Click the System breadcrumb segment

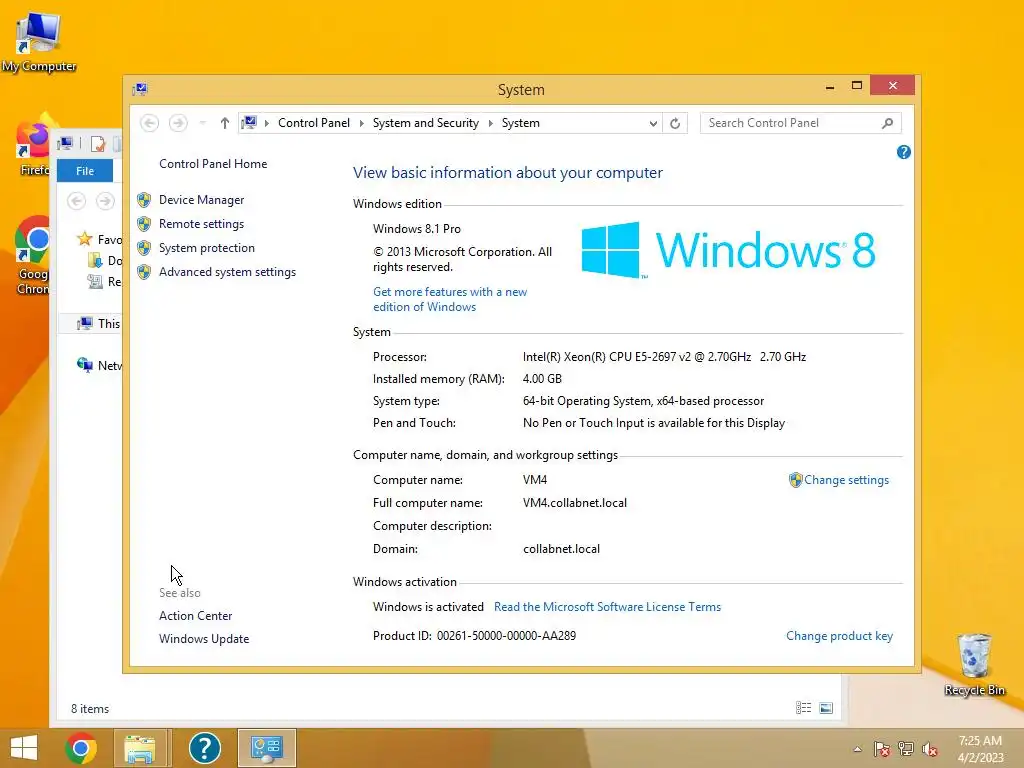pyautogui.click(x=520, y=123)
